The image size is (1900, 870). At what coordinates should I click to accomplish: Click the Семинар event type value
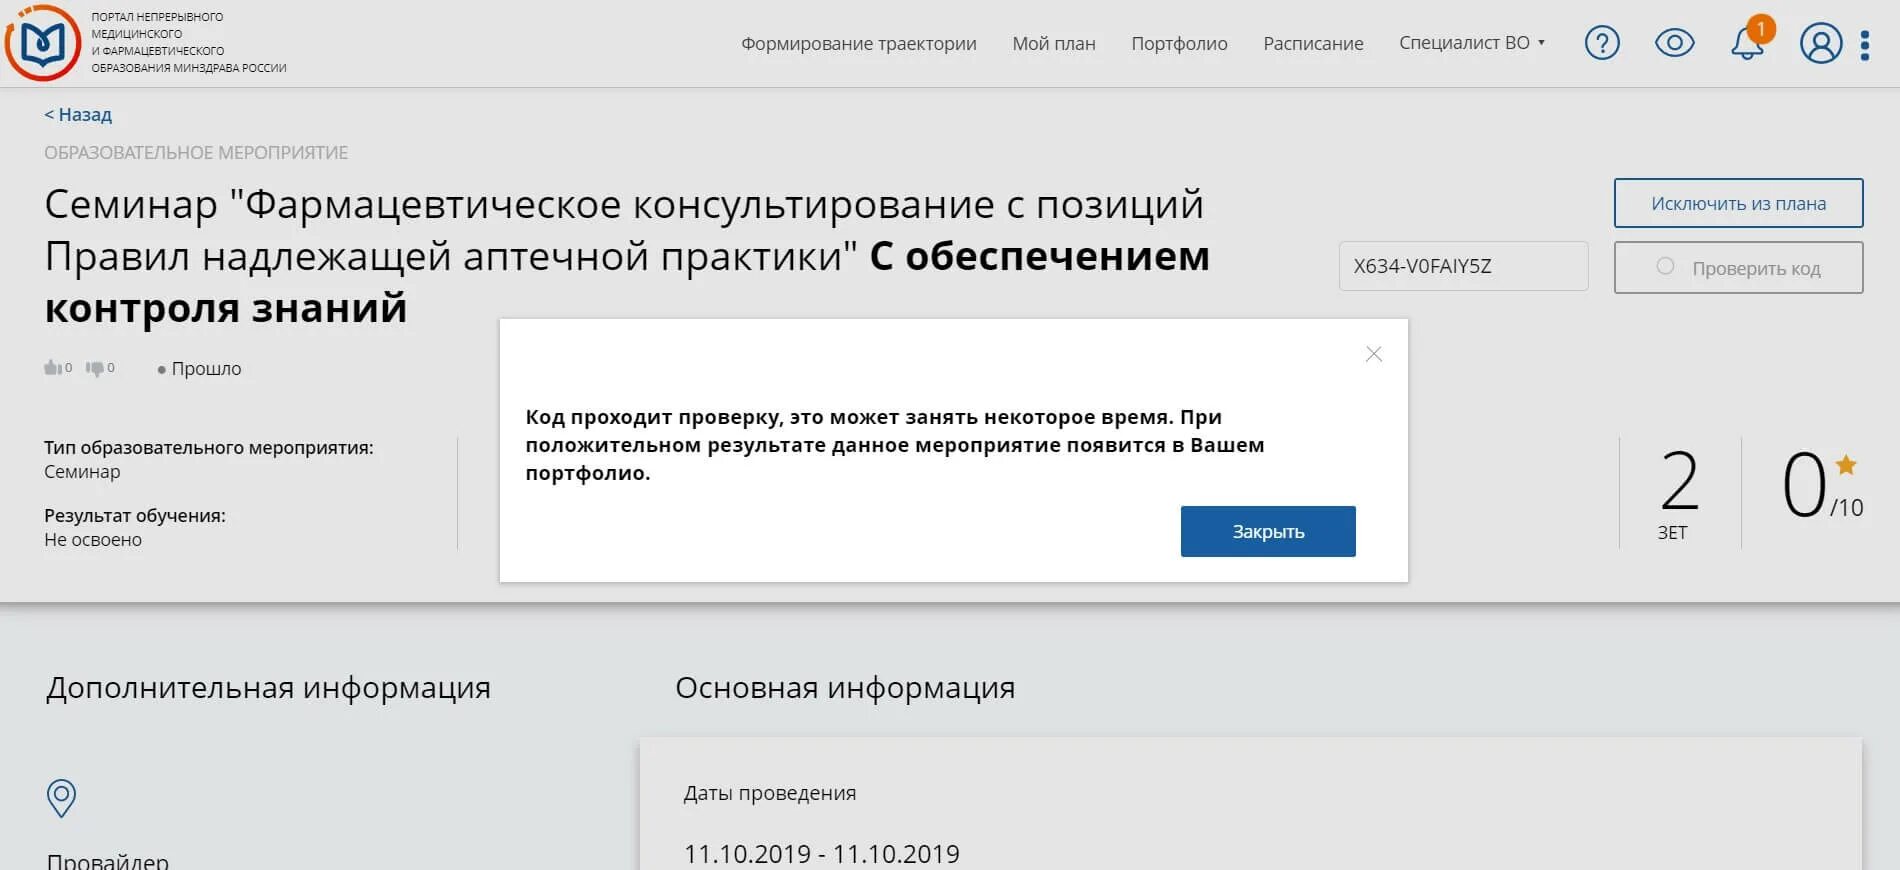(x=82, y=472)
